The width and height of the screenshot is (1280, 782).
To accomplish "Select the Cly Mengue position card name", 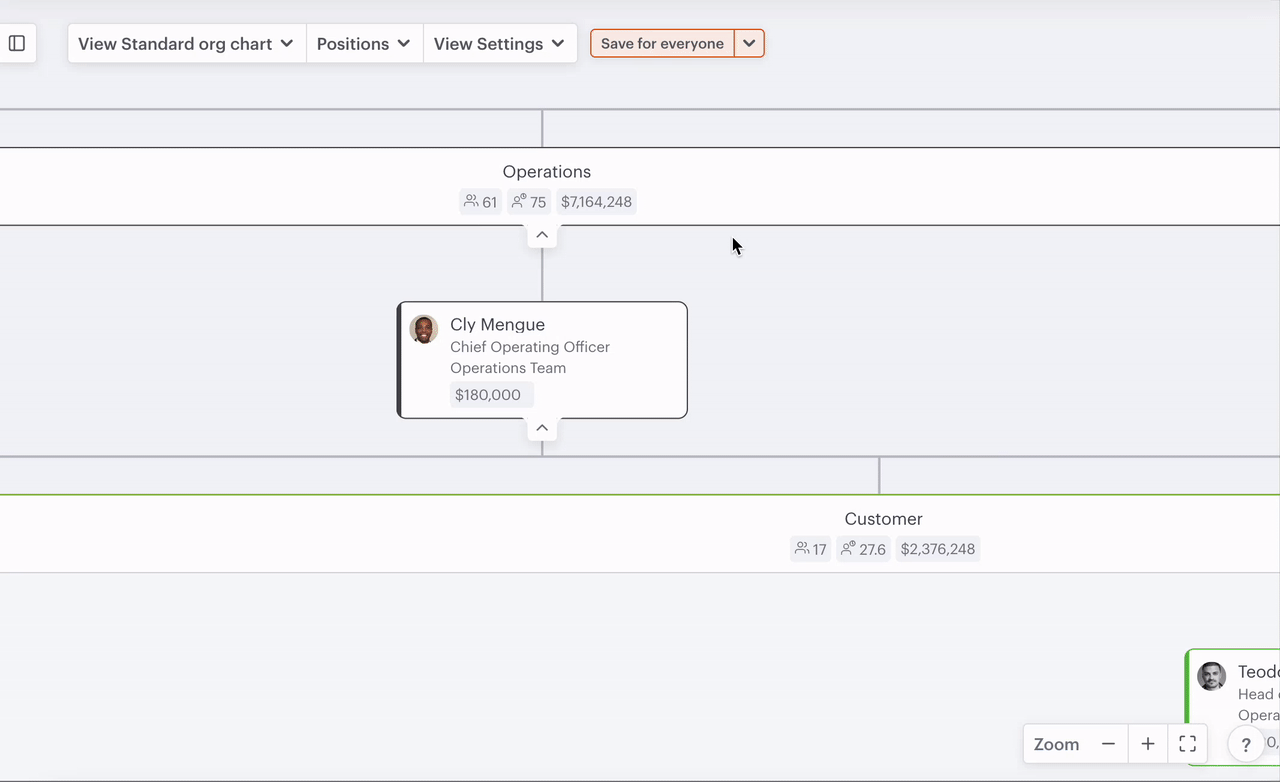I will point(497,325).
